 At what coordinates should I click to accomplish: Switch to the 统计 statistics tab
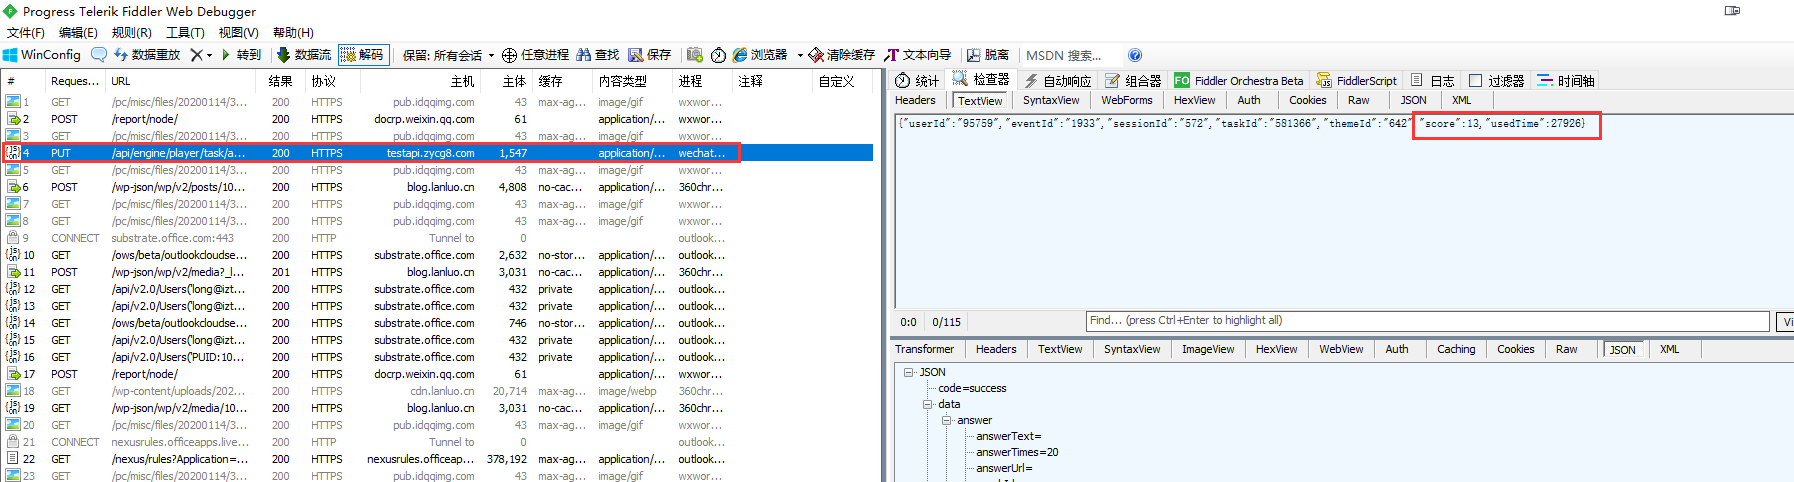click(917, 81)
